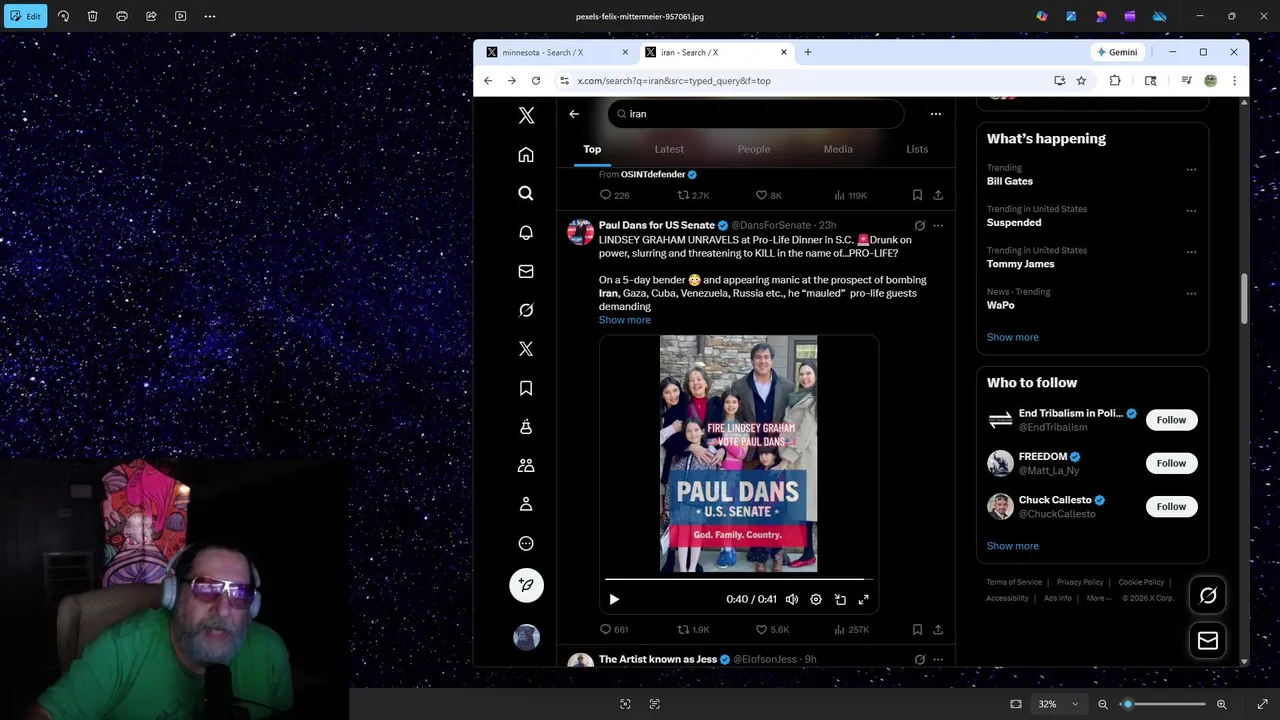1280x720 pixels.
Task: Open more options for Bill Gates trend
Action: point(1191,170)
